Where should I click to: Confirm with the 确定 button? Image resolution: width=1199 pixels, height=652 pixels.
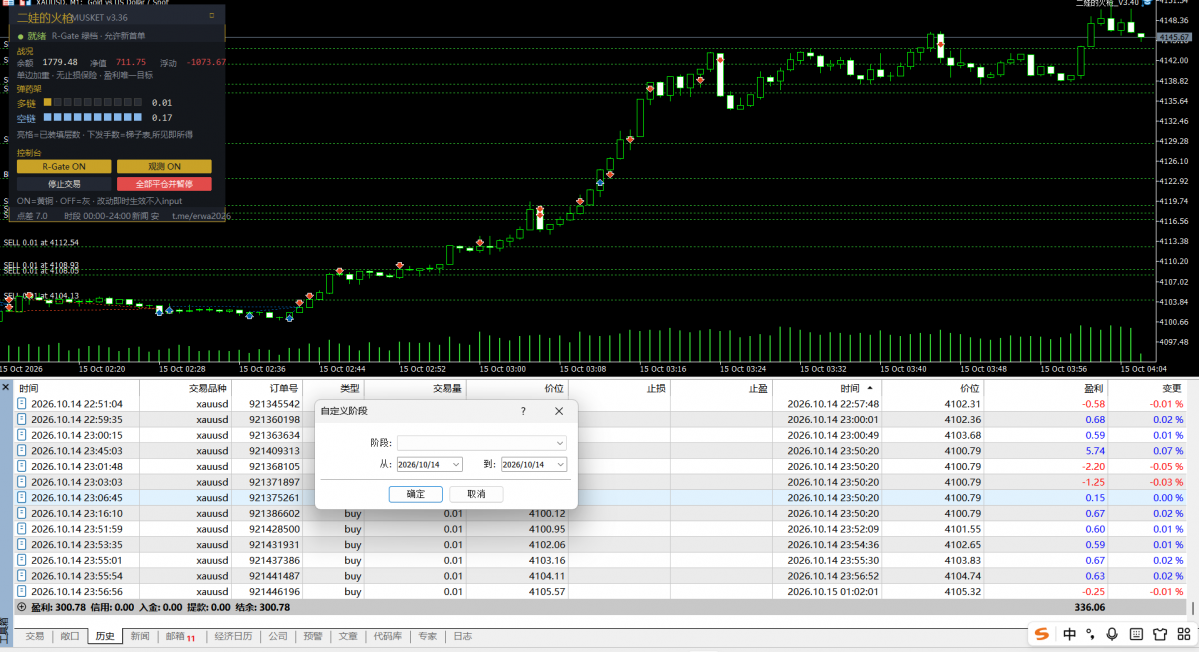point(415,494)
